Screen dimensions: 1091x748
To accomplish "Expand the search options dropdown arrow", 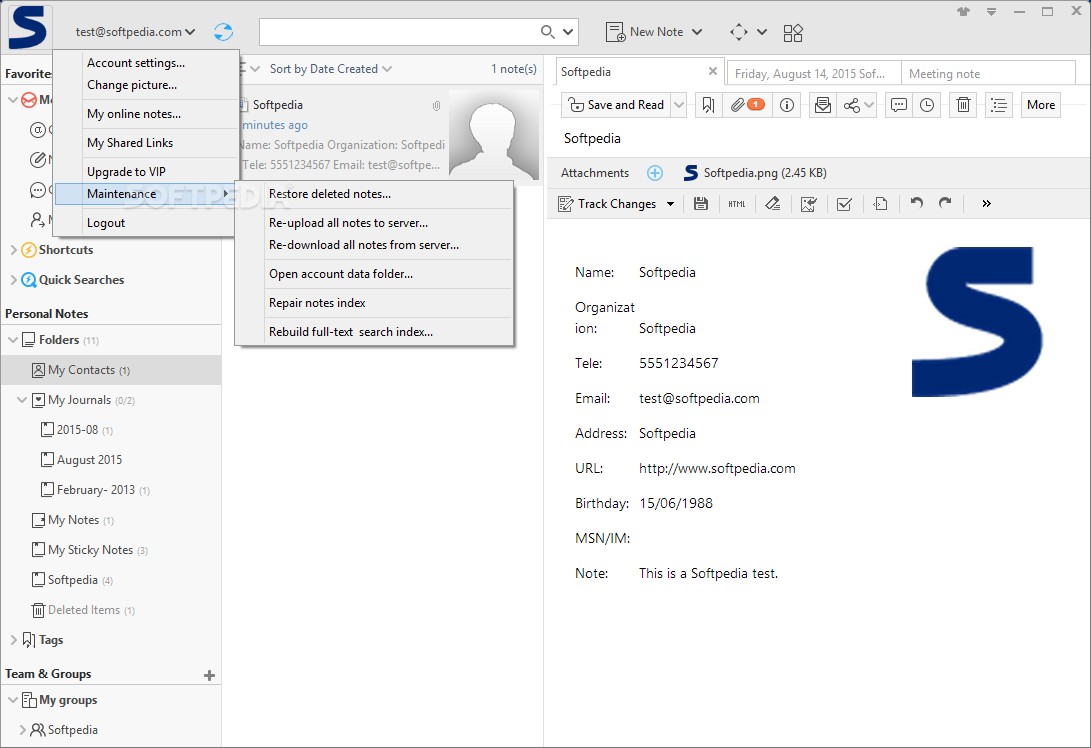I will (568, 32).
